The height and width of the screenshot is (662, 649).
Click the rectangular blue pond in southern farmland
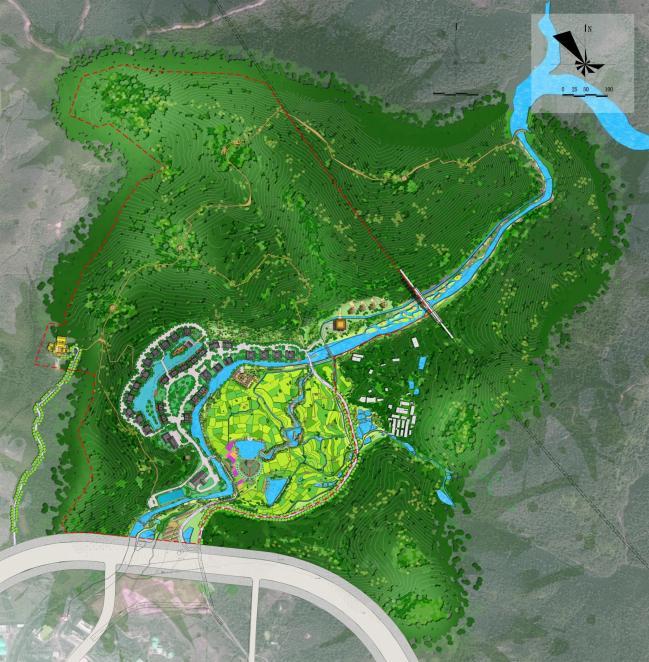274,491
